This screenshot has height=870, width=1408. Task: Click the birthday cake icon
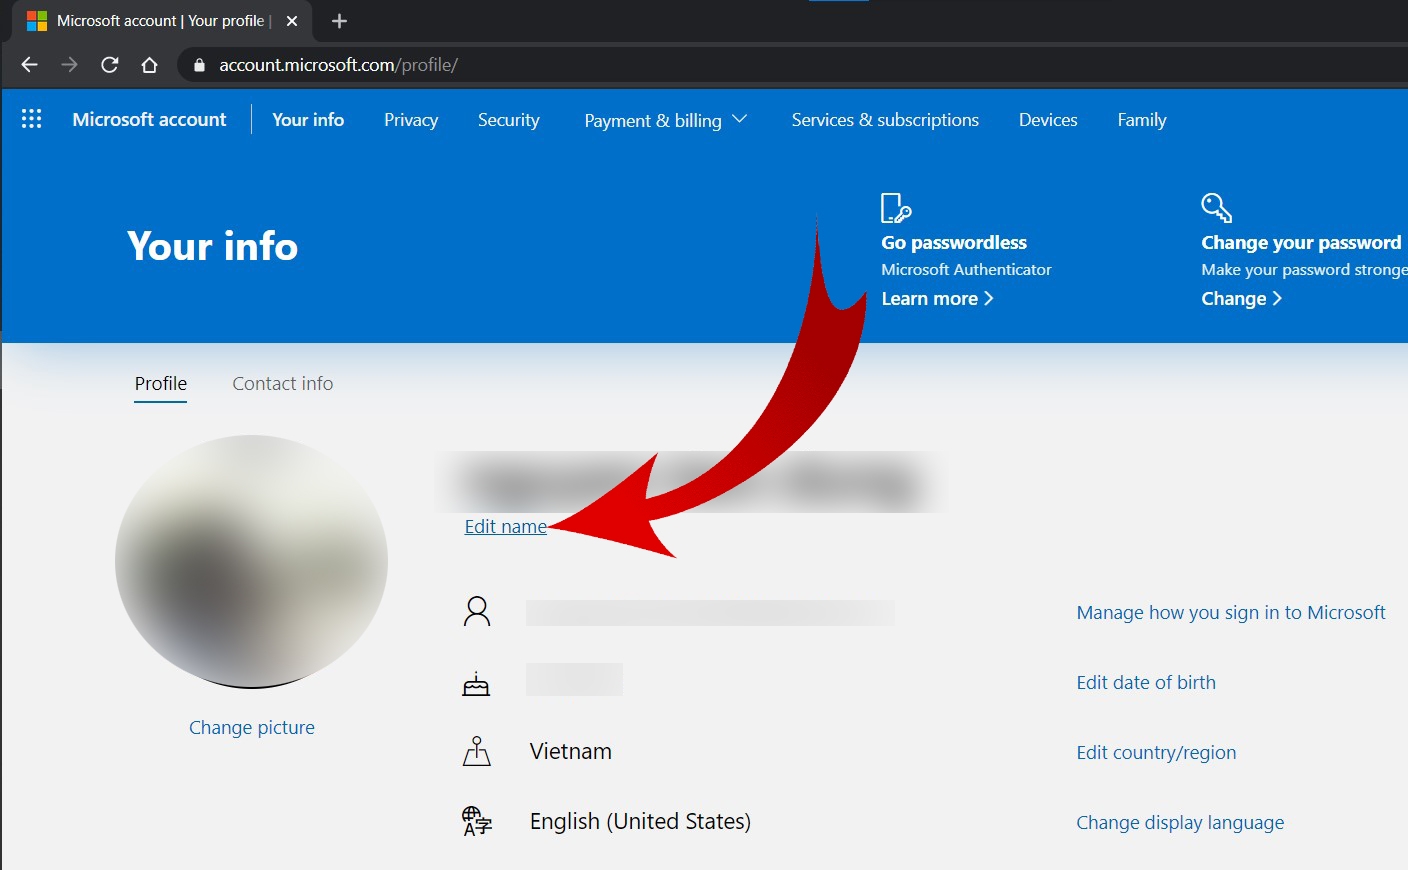[476, 683]
